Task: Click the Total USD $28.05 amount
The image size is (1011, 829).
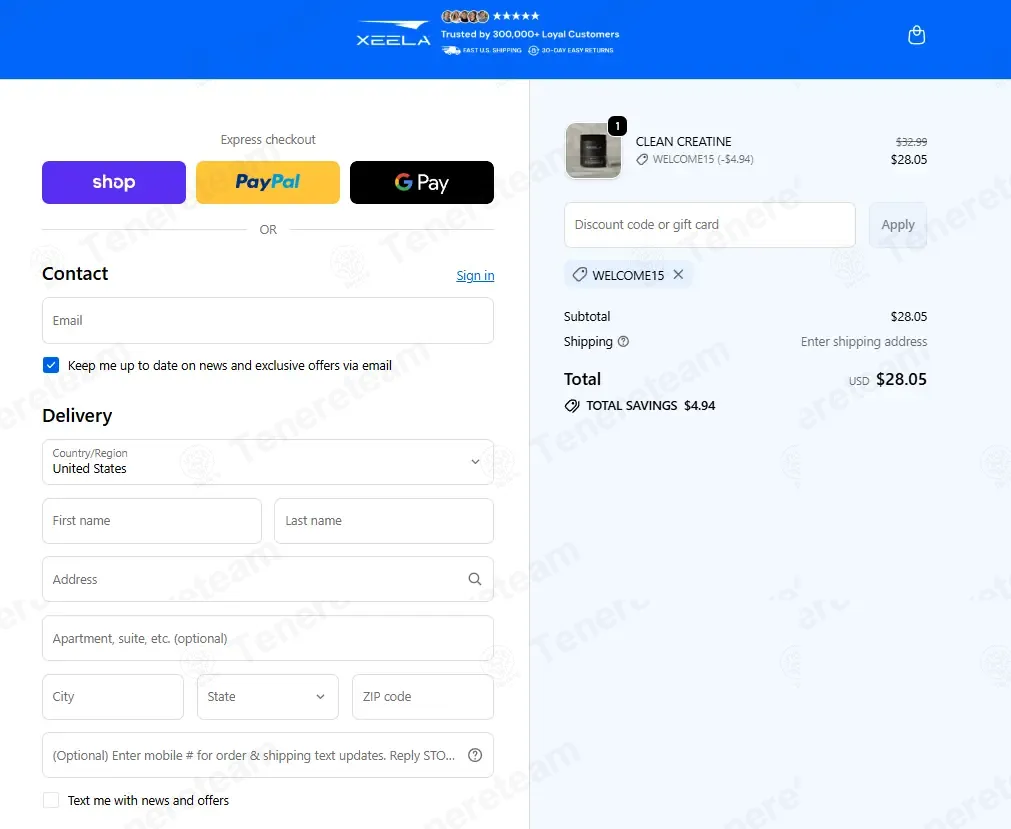Action: click(901, 379)
